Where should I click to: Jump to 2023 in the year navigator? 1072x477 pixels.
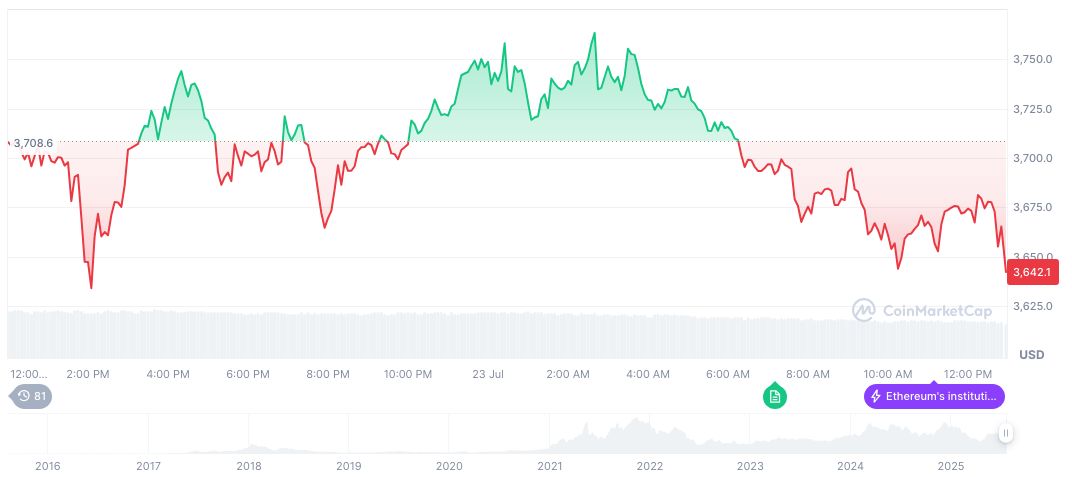tap(750, 466)
